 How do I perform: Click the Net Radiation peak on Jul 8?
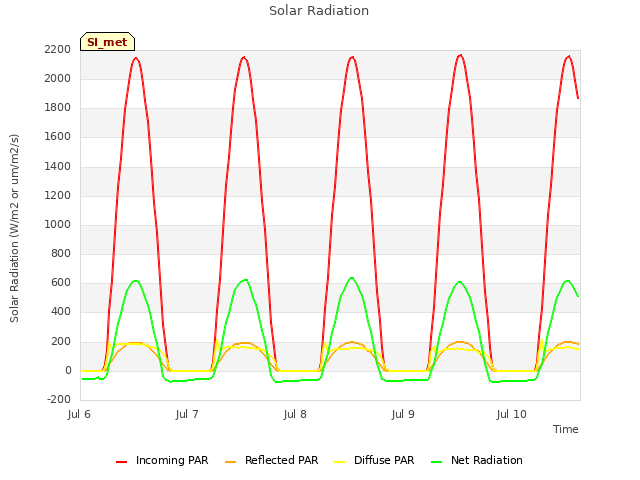pyautogui.click(x=352, y=278)
